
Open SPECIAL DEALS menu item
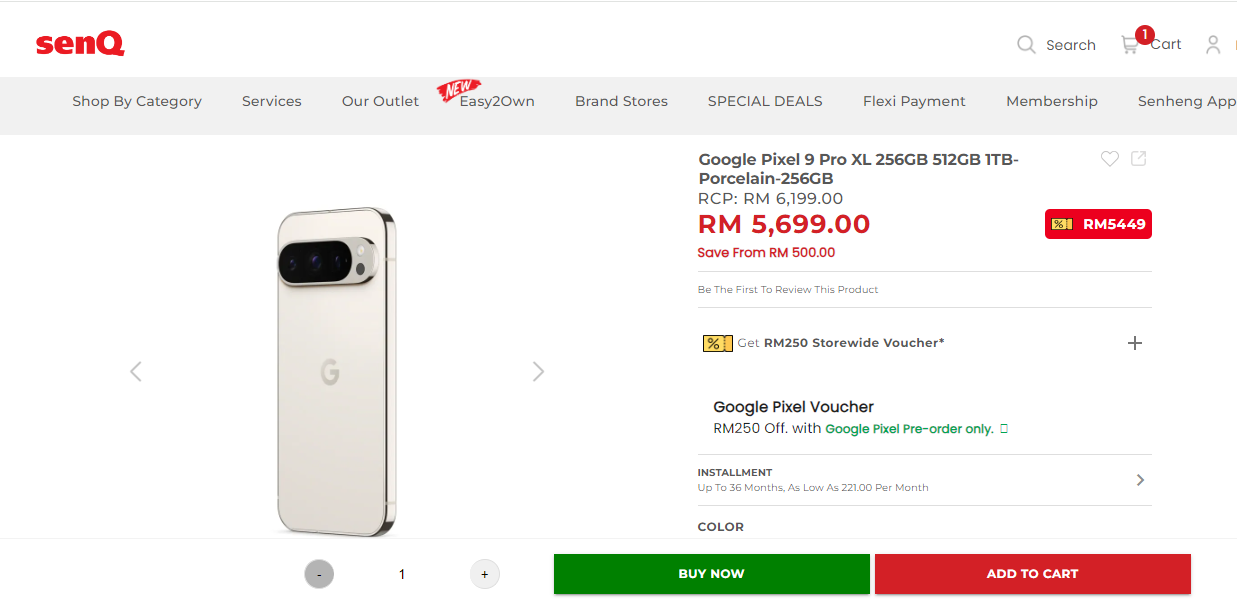pyautogui.click(x=765, y=101)
